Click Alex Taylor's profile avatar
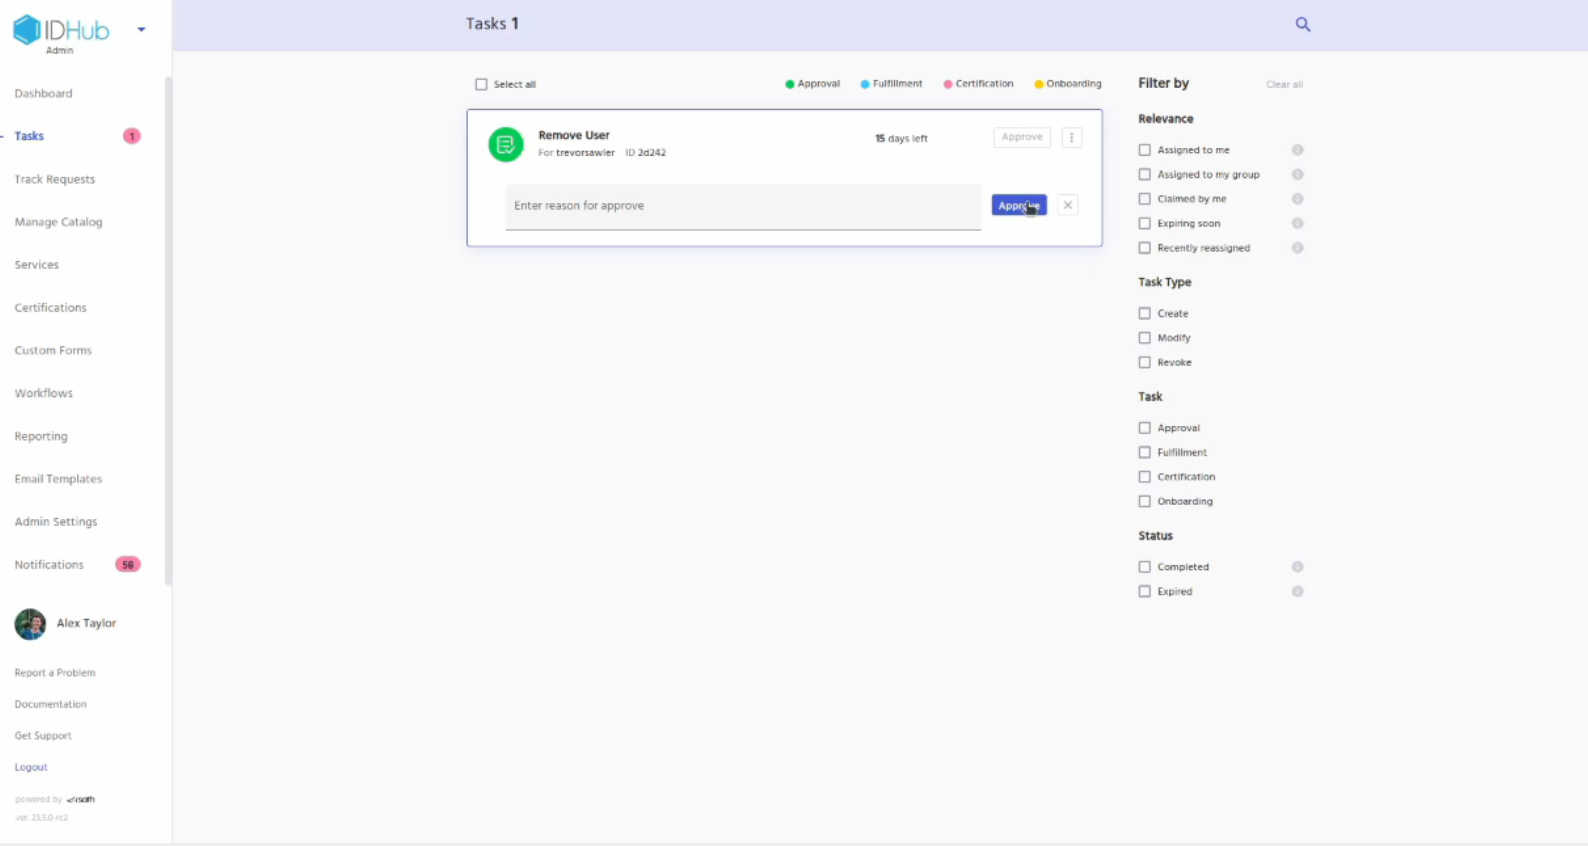 pos(30,624)
